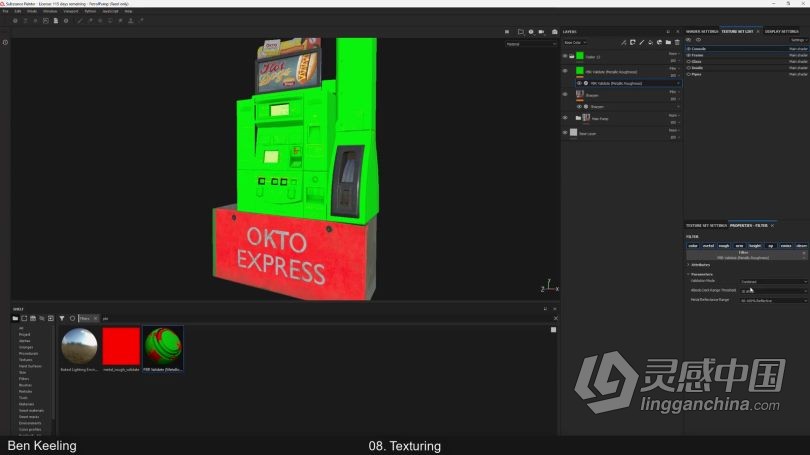Open the Help menu
This screenshot has height=455, width=810.
pos(128,11)
